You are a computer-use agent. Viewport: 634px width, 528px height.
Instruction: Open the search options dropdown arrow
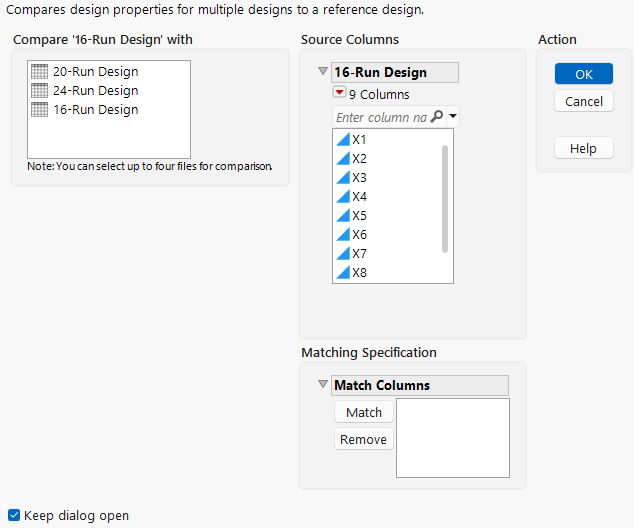(453, 117)
